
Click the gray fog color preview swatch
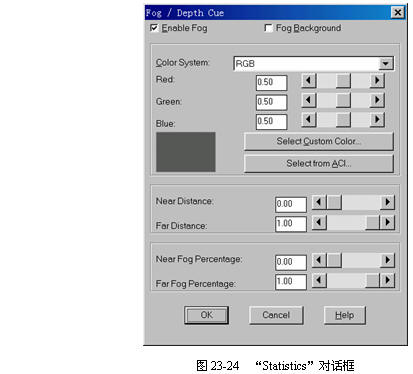coord(186,152)
